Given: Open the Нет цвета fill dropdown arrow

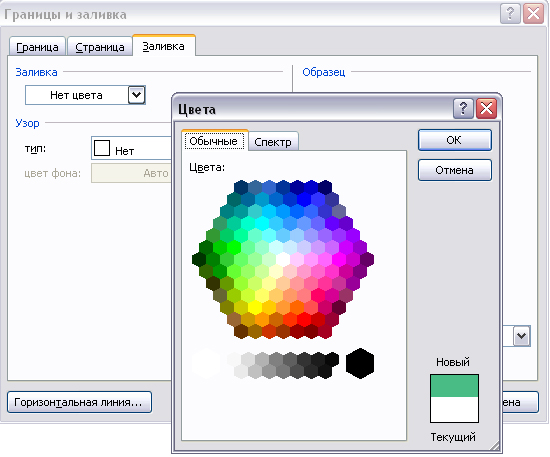Looking at the screenshot, I should [x=136, y=95].
